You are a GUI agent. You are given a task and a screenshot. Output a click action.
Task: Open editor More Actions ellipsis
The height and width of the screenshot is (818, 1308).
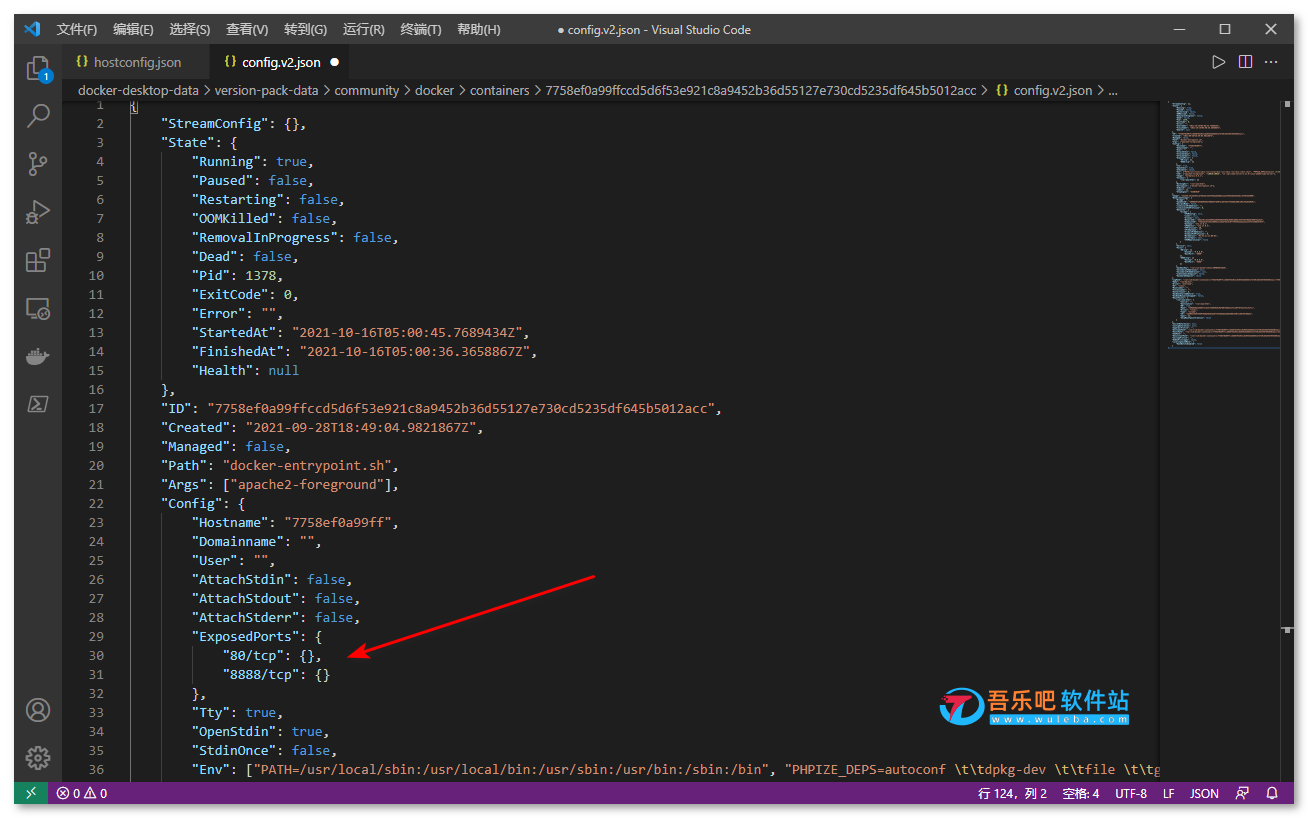pos(1272,62)
